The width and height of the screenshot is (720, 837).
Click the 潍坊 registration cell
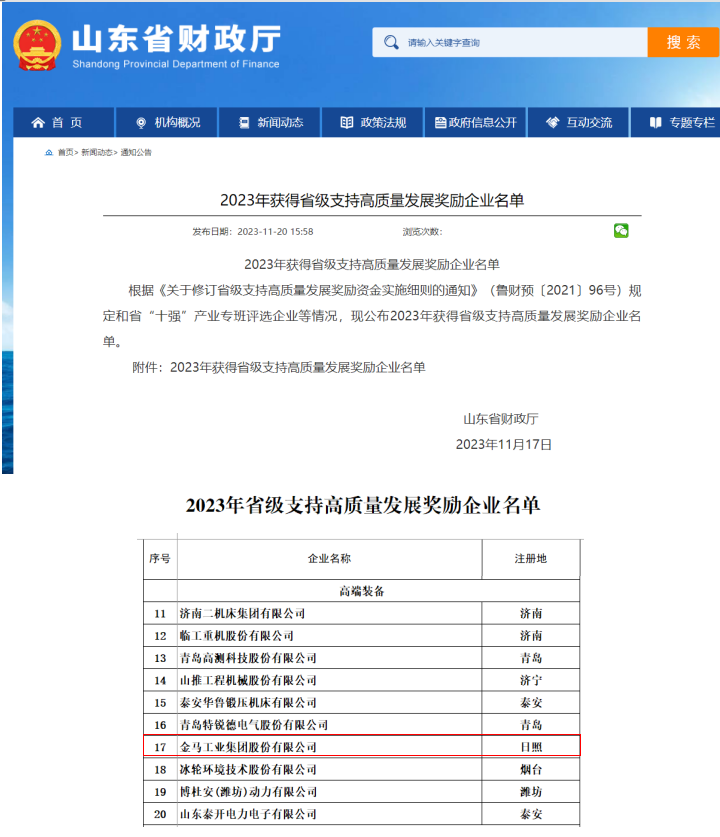click(531, 792)
